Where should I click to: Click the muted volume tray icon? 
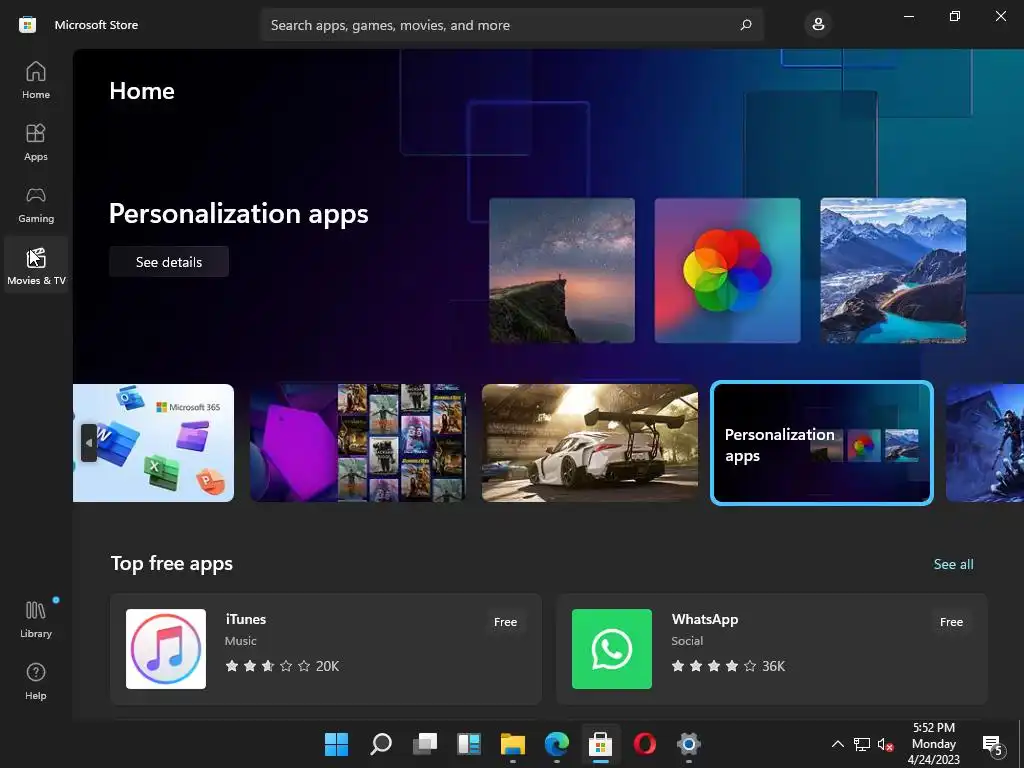[x=886, y=744]
